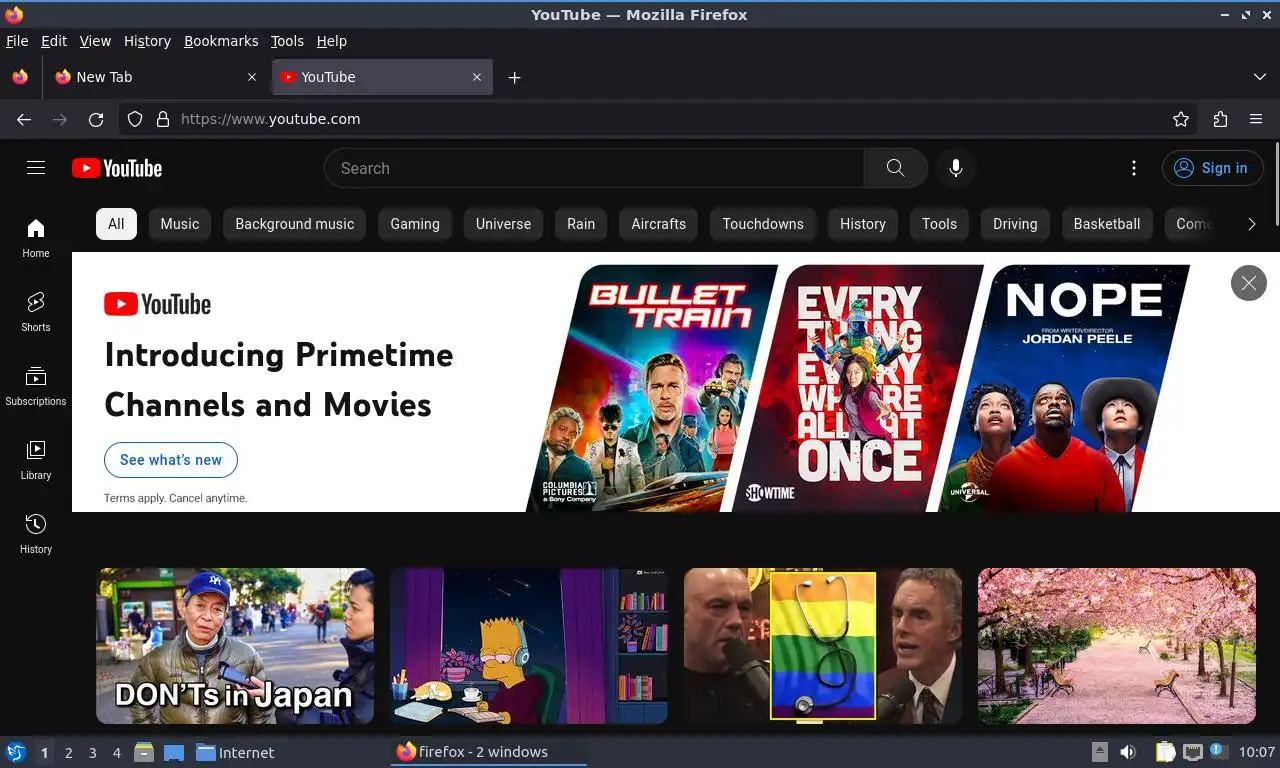Open the Edit menu

coord(54,41)
